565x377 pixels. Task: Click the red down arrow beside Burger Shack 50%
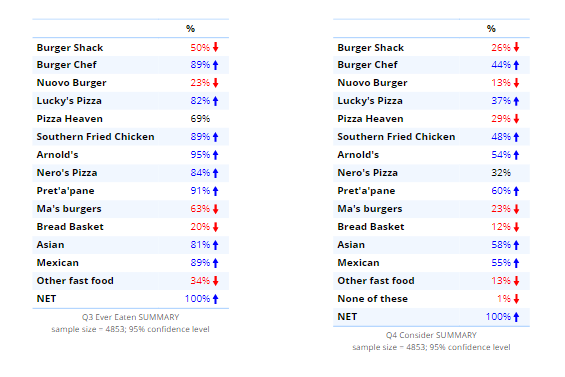pyautogui.click(x=215, y=47)
